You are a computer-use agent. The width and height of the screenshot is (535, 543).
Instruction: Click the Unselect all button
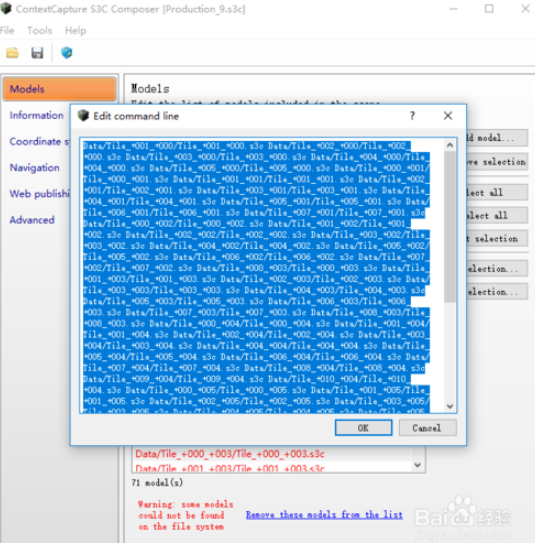[x=497, y=215]
